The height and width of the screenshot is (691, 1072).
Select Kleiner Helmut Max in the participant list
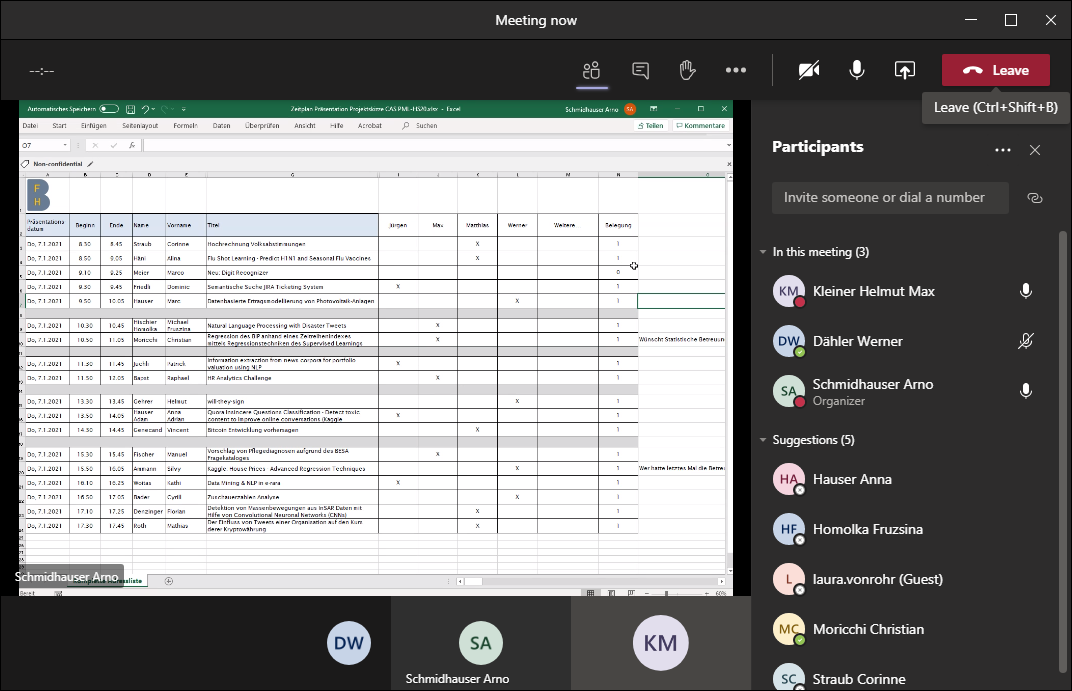click(873, 291)
